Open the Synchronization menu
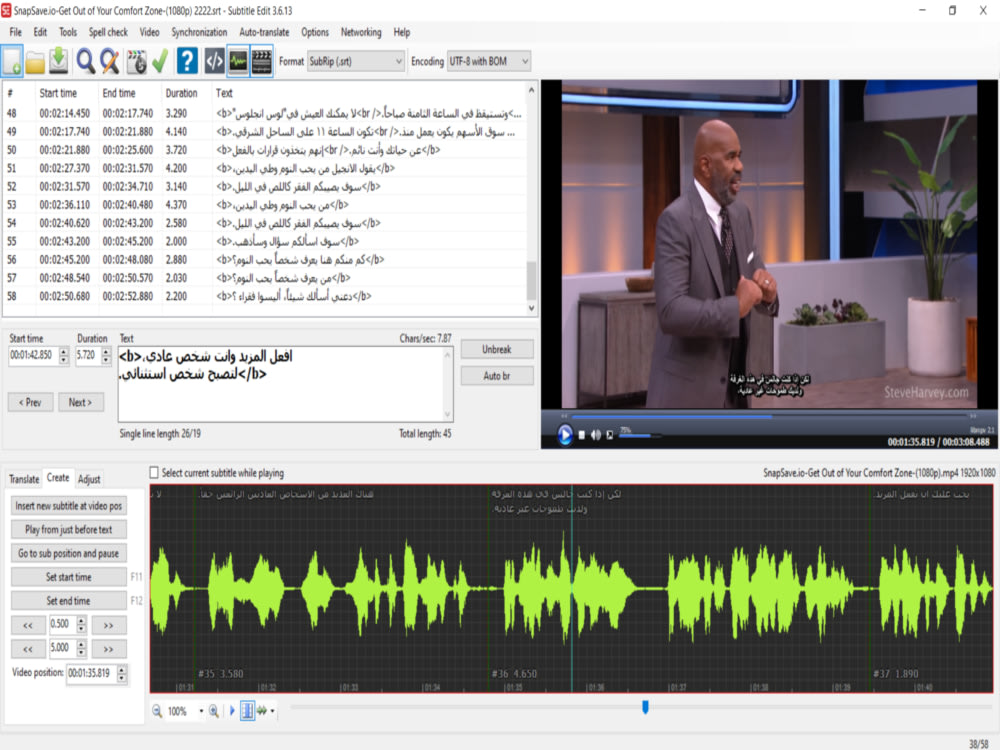This screenshot has width=1000, height=750. [x=199, y=31]
